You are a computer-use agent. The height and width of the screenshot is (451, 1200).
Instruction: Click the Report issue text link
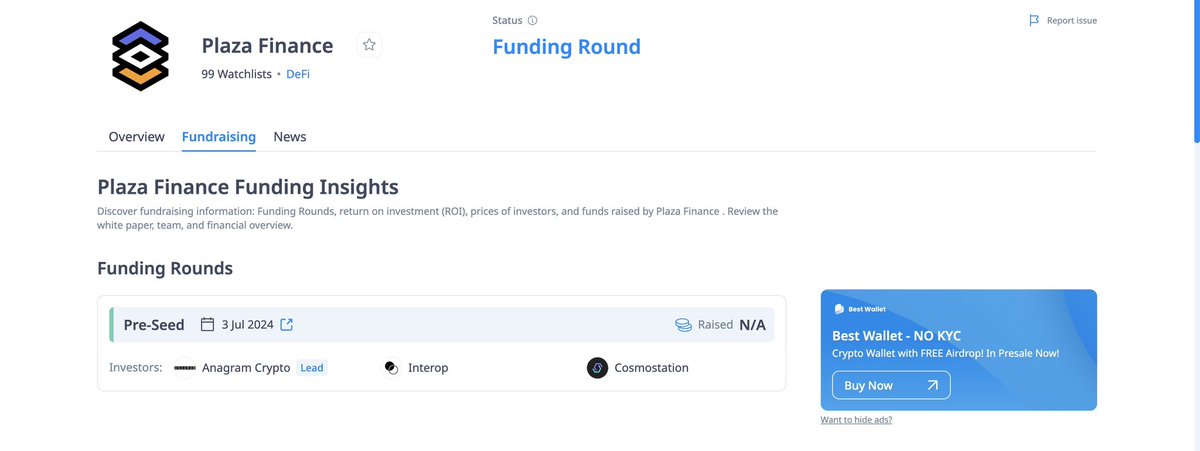pos(1072,20)
